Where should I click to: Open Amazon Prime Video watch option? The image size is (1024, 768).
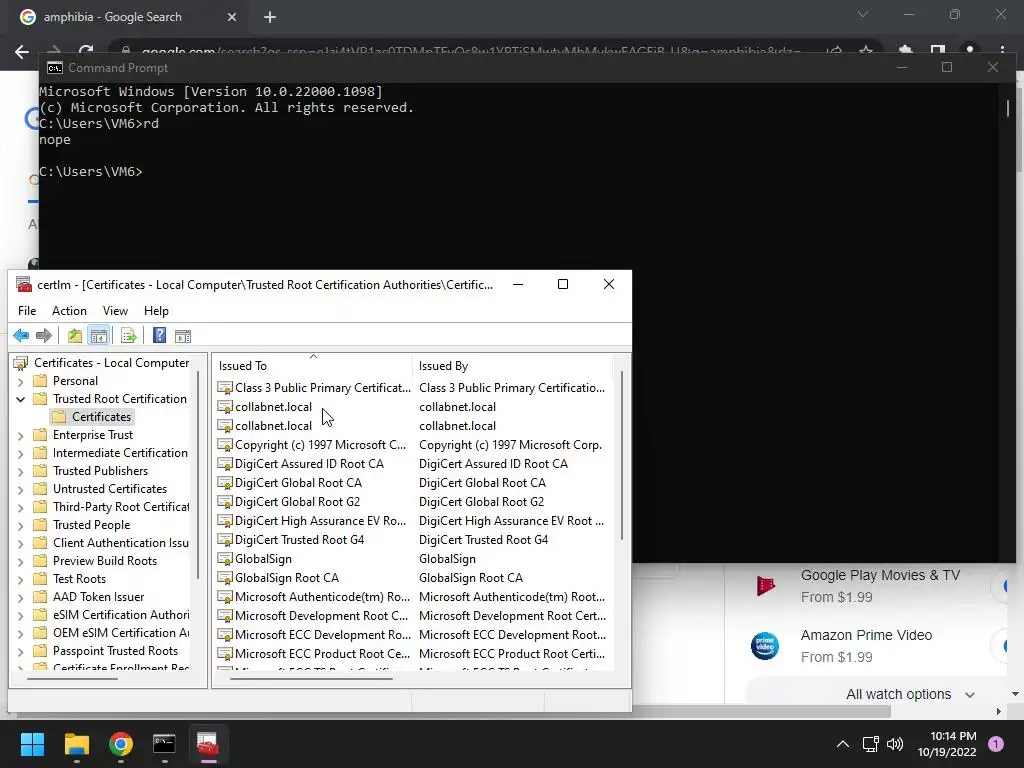[866, 635]
